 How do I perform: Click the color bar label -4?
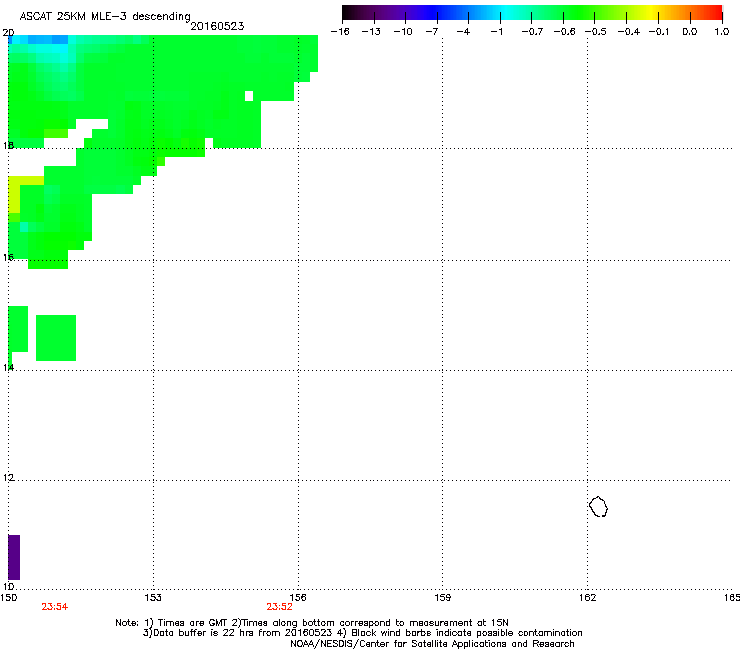tap(463, 32)
